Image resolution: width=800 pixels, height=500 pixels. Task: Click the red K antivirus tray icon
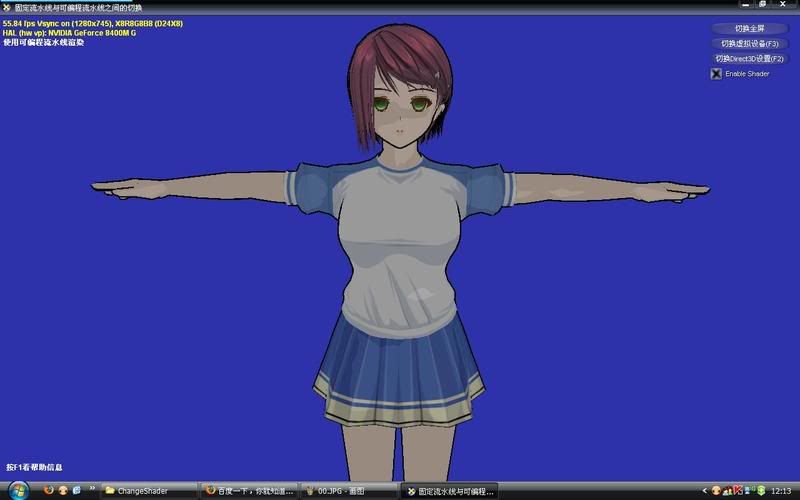point(737,491)
